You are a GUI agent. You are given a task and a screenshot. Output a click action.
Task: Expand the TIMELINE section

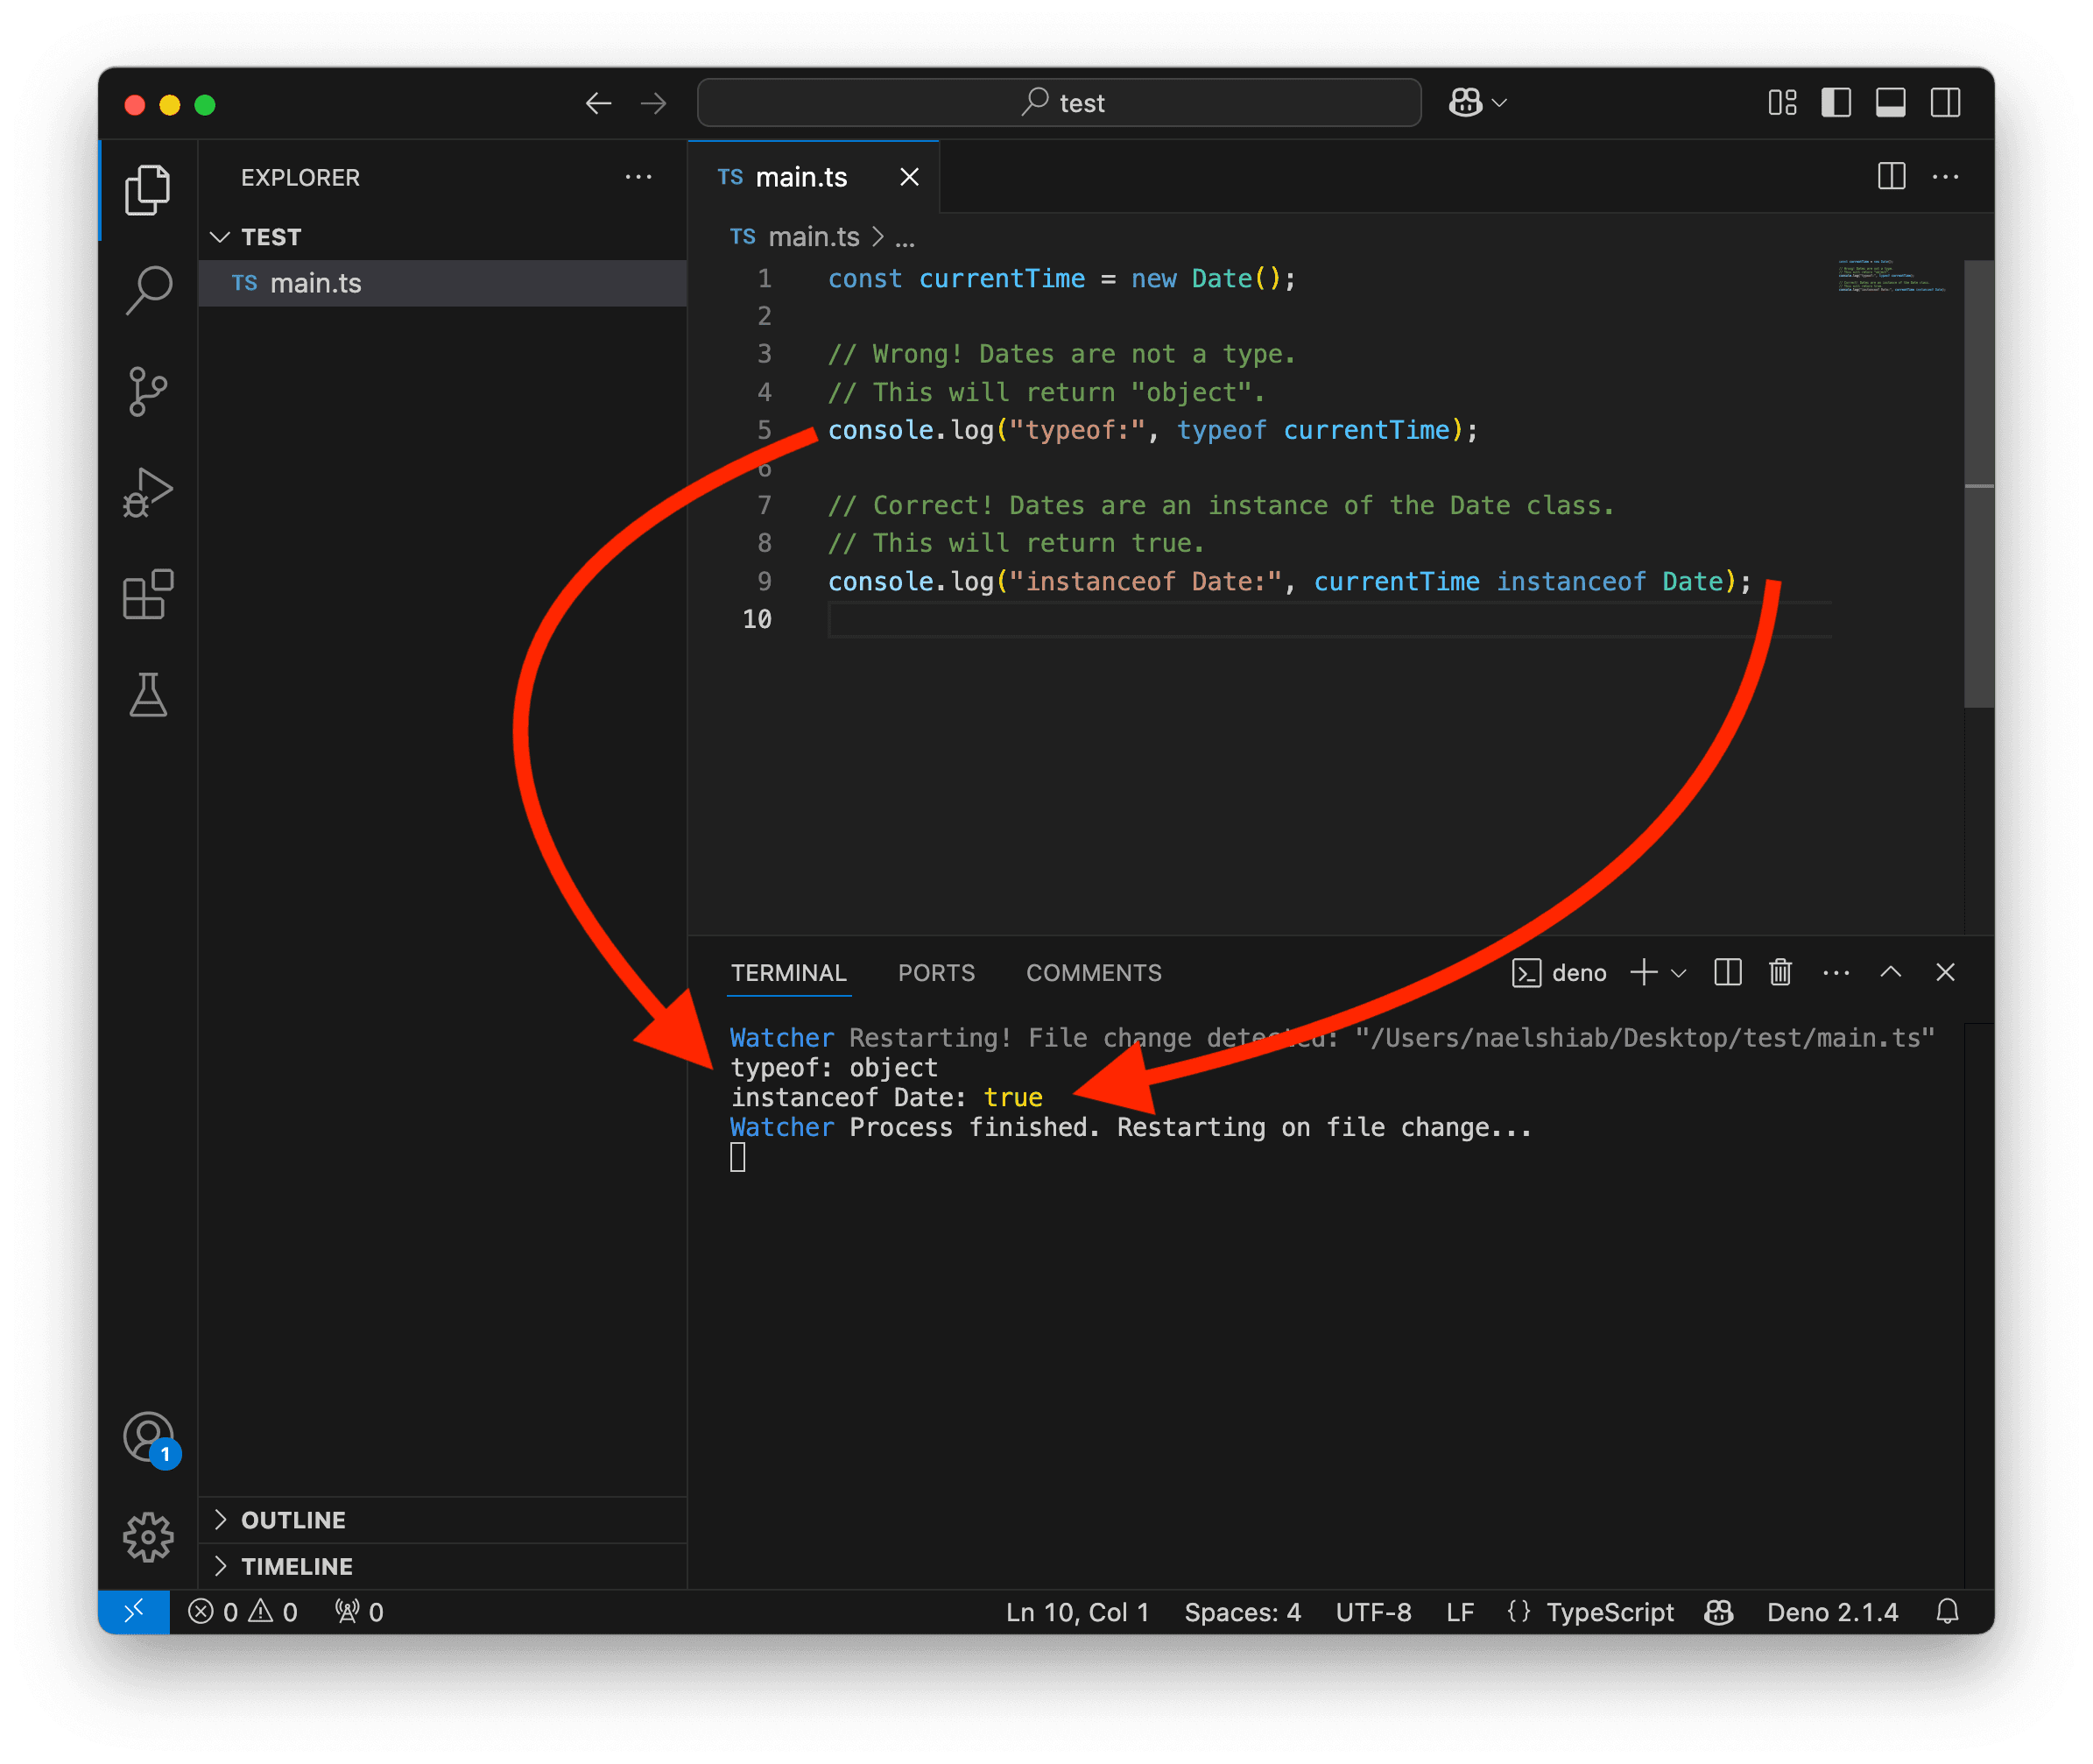(296, 1566)
